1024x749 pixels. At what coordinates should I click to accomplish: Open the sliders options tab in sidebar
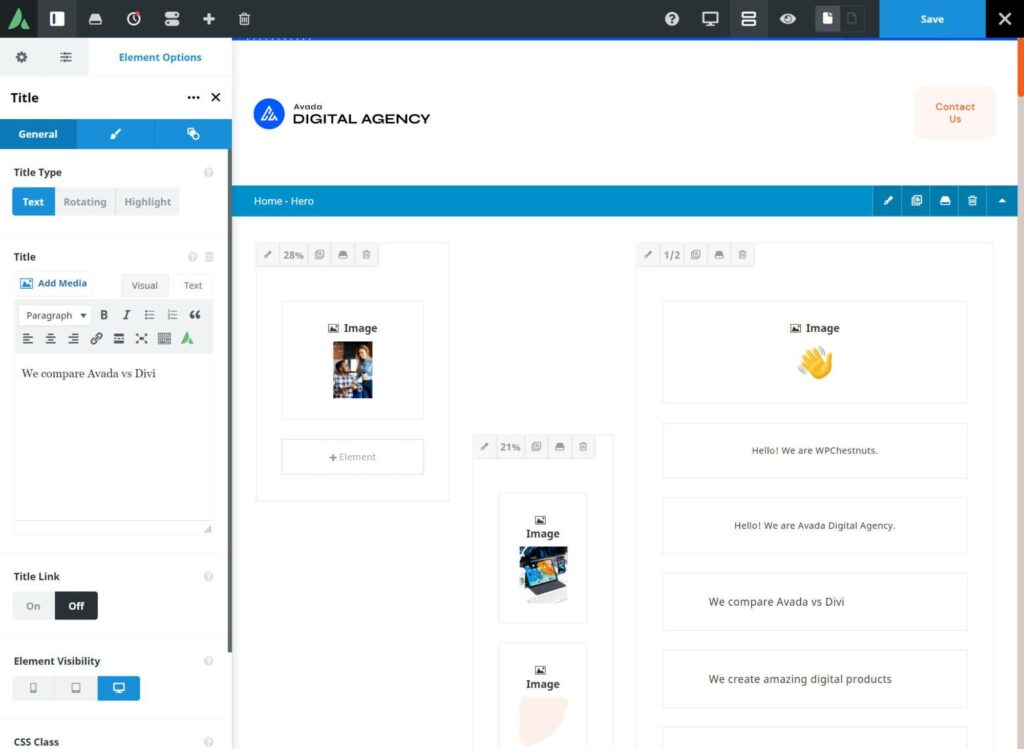click(x=66, y=57)
